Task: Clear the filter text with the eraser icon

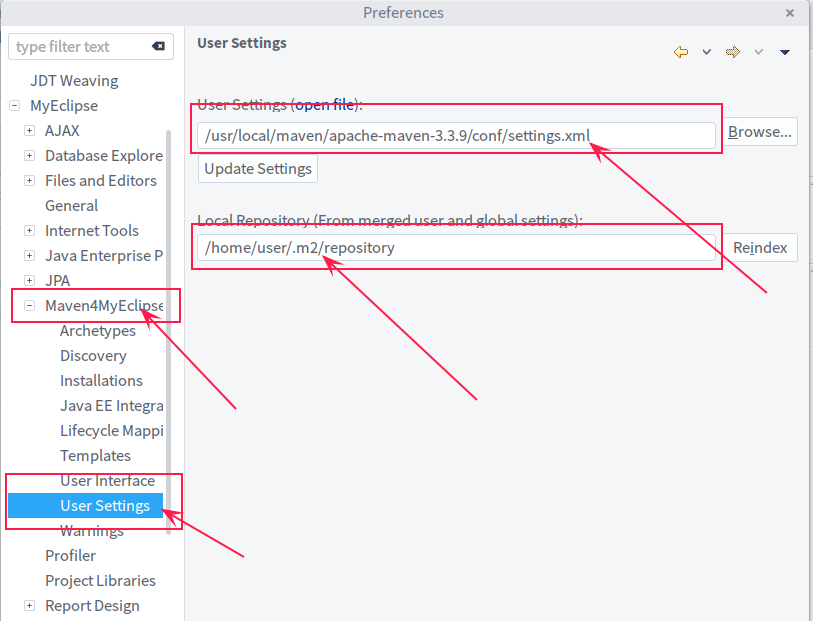Action: coord(158,47)
